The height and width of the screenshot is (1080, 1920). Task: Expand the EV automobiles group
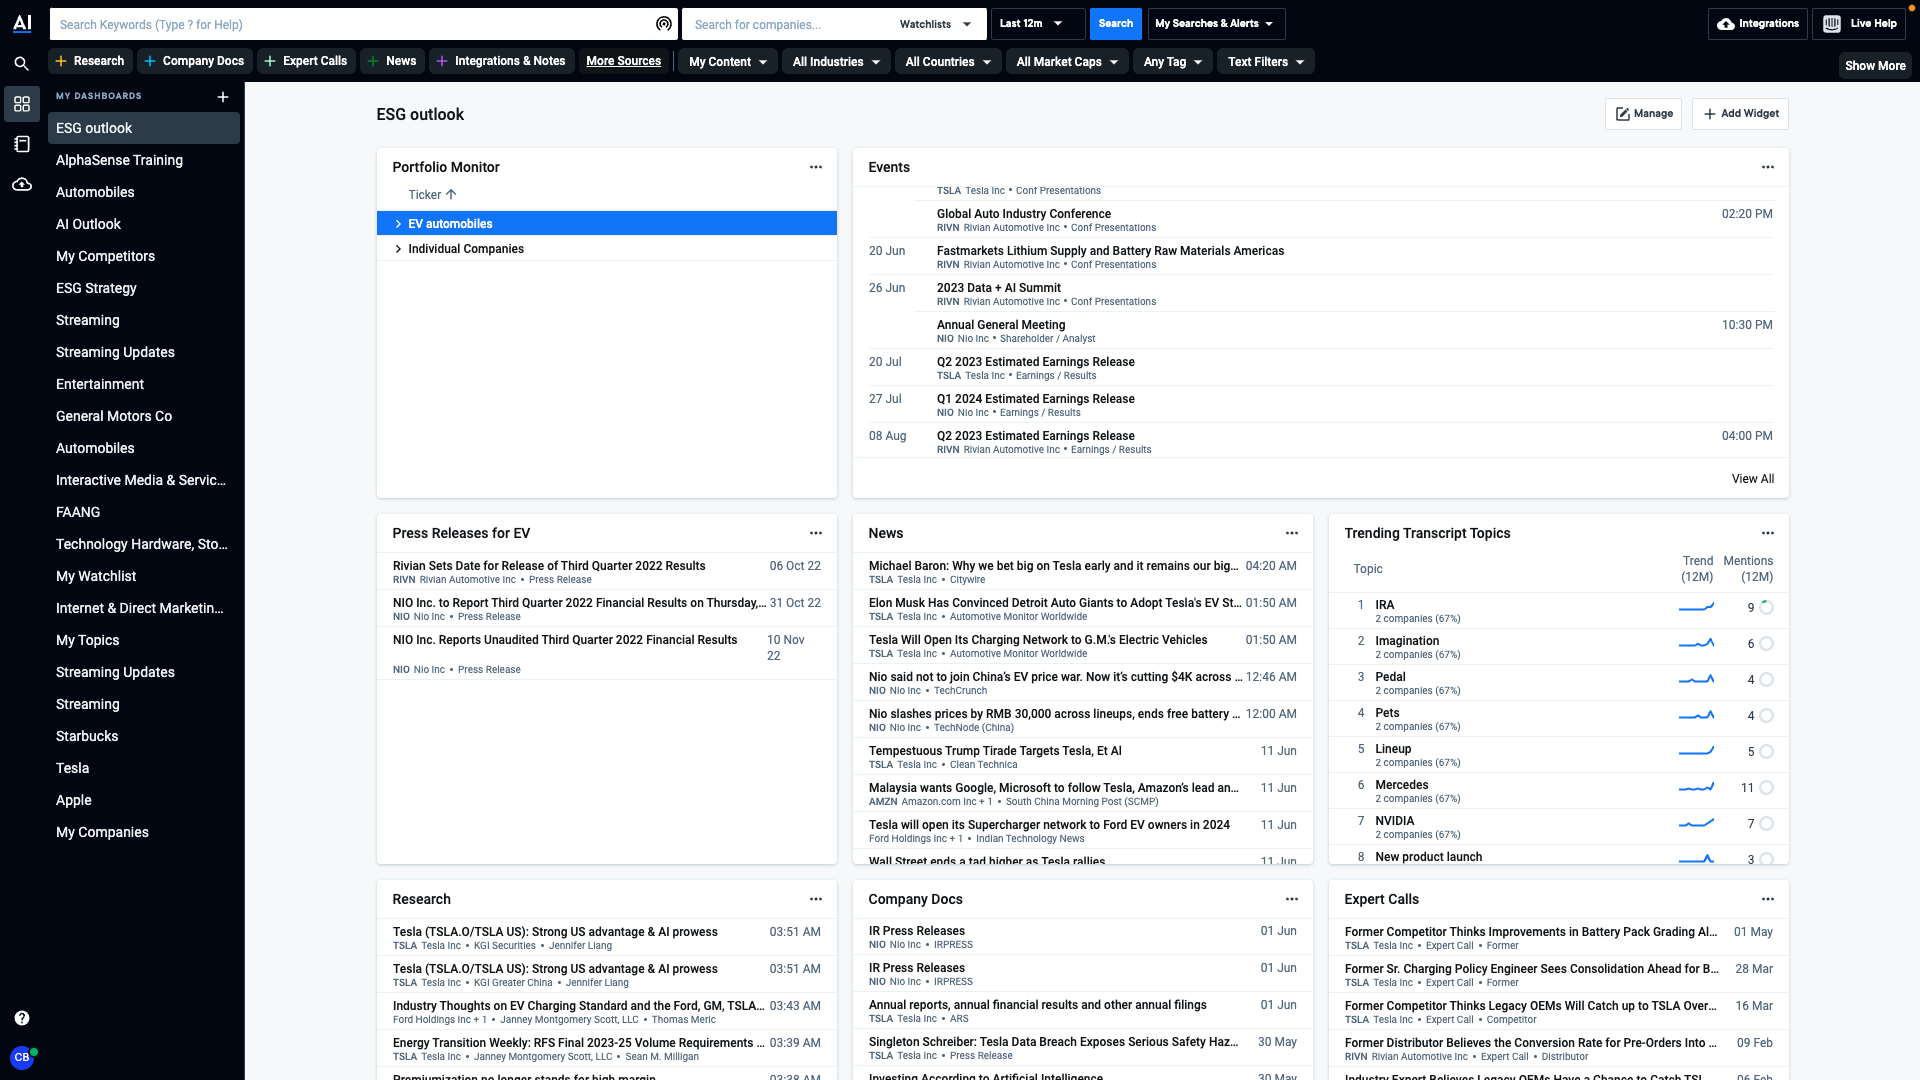[398, 224]
